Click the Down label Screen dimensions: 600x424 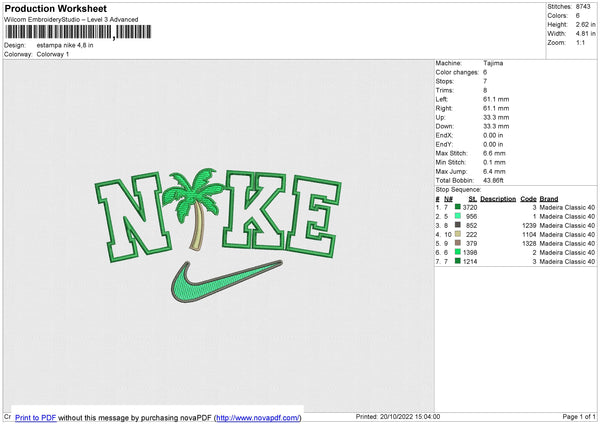tap(445, 126)
